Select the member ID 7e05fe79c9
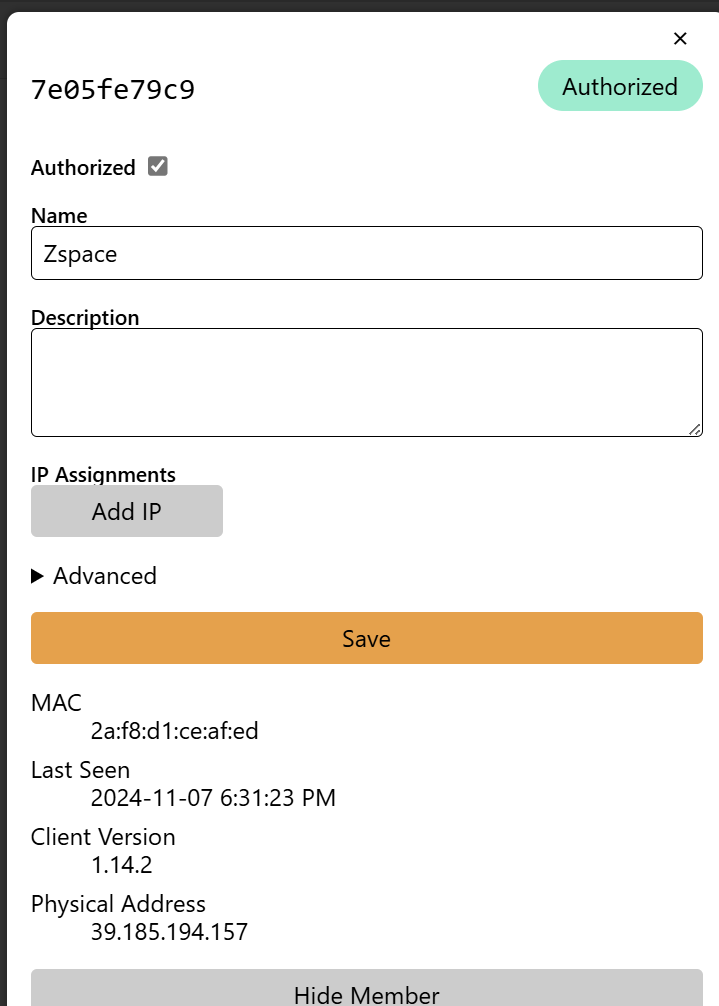Viewport: 719px width, 1006px height. (113, 90)
